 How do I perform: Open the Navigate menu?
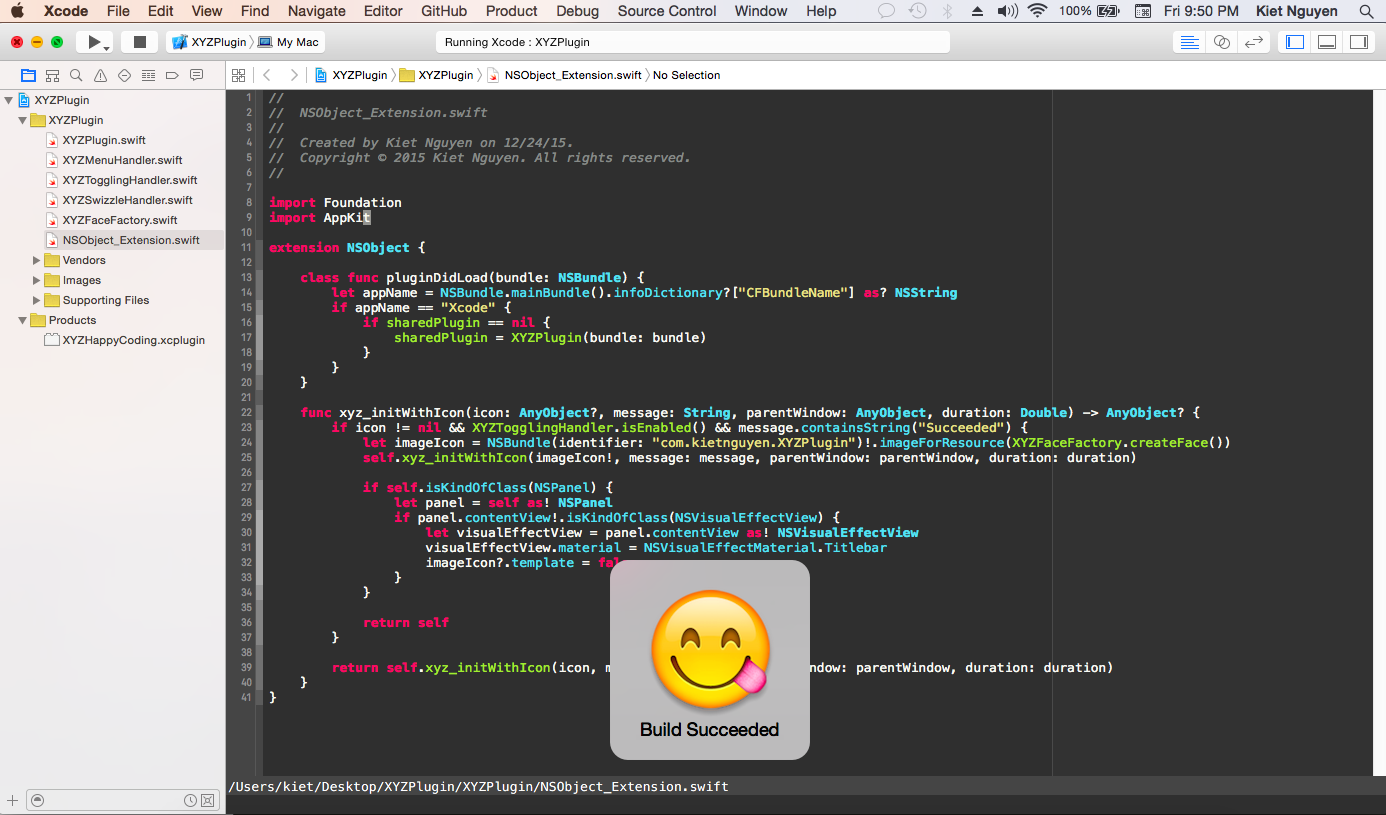click(x=316, y=11)
